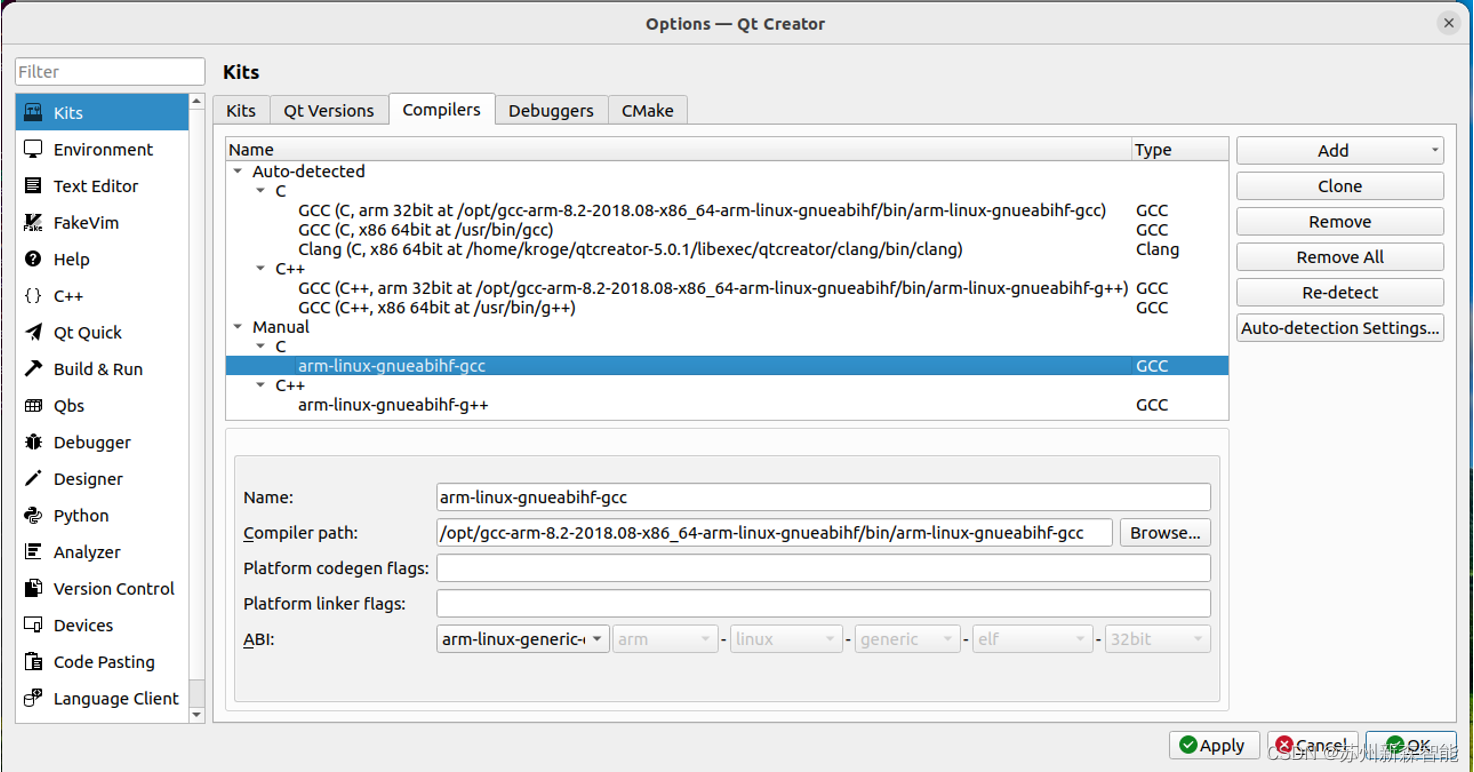Select the Environment section icon
This screenshot has width=1474, height=772.
click(x=33, y=149)
